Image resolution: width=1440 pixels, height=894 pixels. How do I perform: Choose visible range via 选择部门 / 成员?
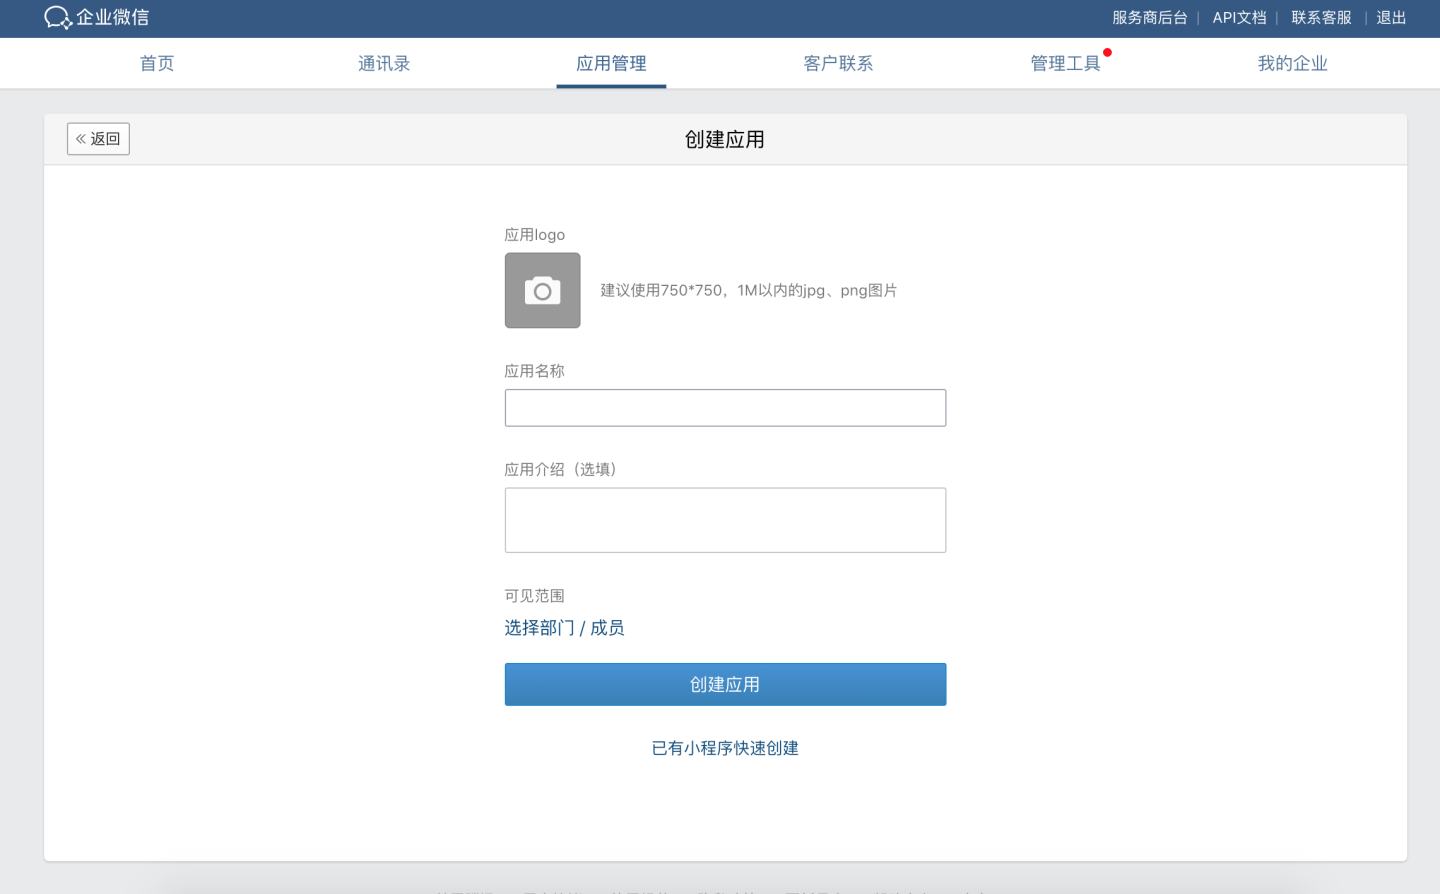[564, 628]
